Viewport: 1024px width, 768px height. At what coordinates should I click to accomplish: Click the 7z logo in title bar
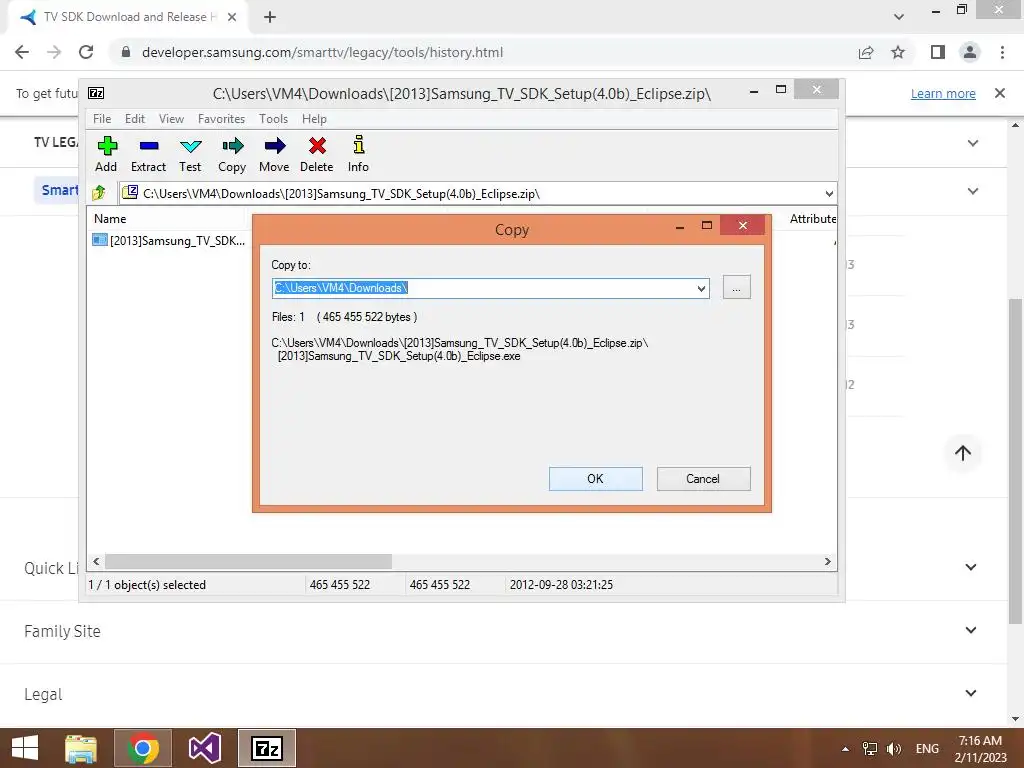point(96,93)
